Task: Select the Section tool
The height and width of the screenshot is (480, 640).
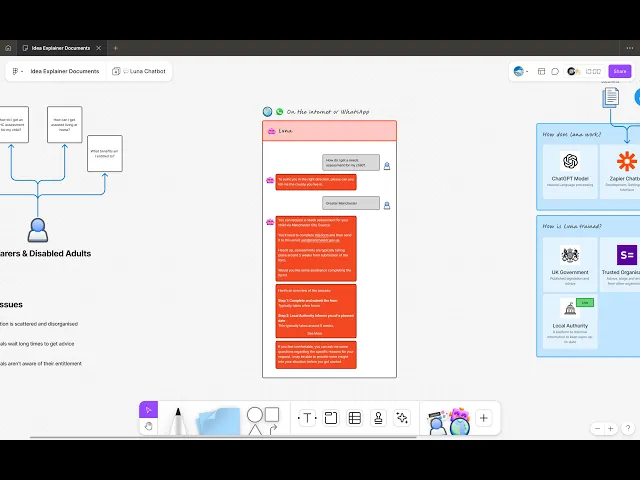Action: [x=331, y=418]
